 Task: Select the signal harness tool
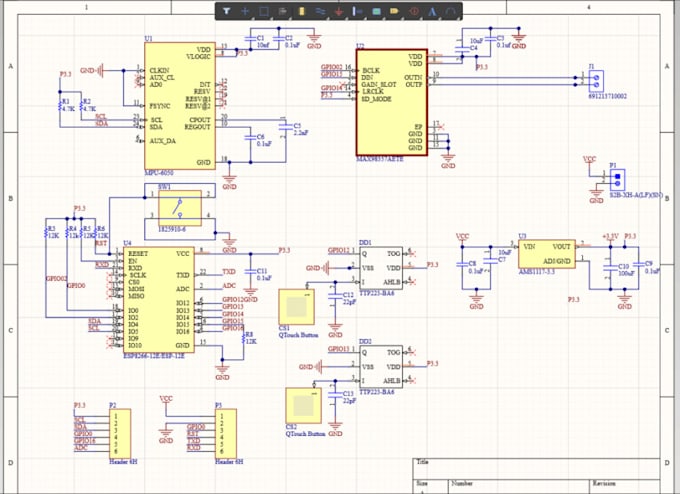[x=357, y=11]
